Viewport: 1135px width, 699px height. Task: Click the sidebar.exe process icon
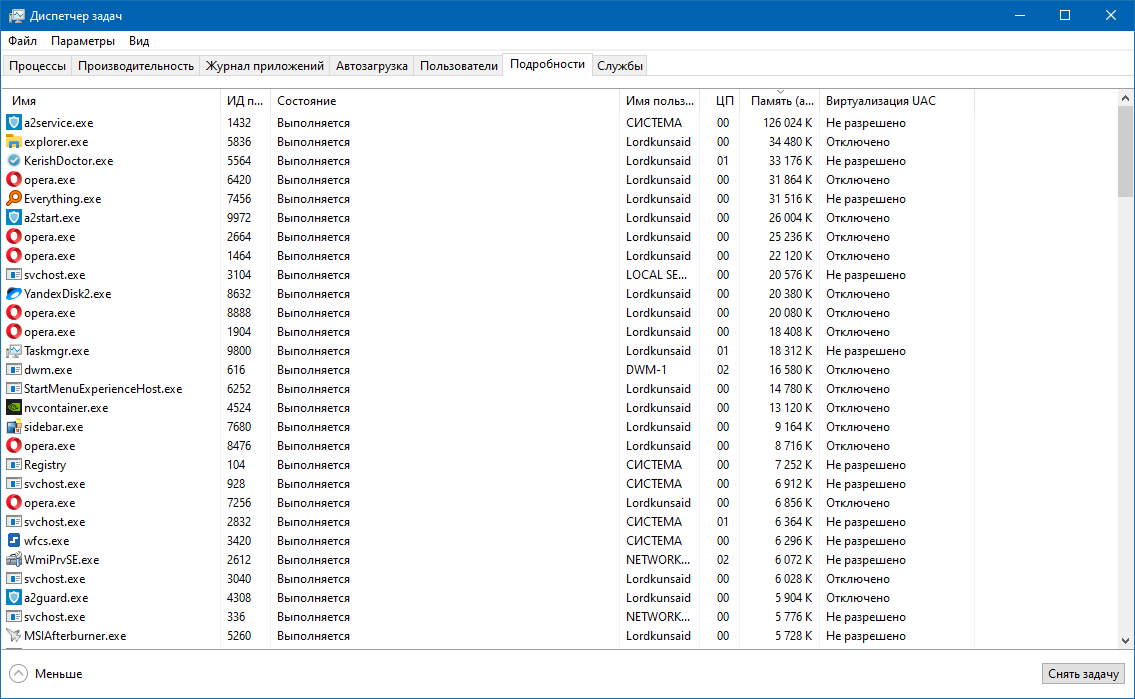click(14, 427)
